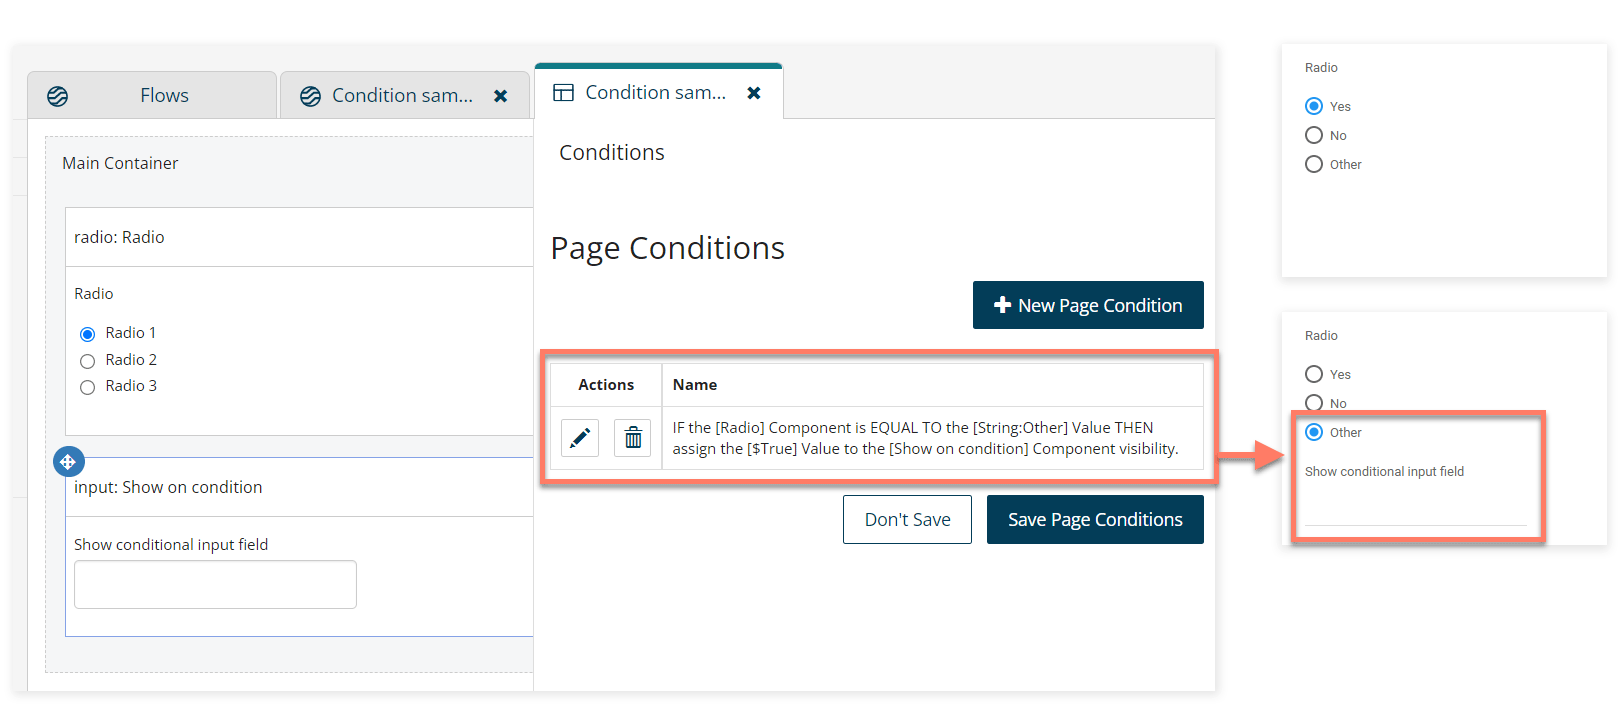Click Save Page Conditions
This screenshot has height=726, width=1622.
pos(1095,520)
